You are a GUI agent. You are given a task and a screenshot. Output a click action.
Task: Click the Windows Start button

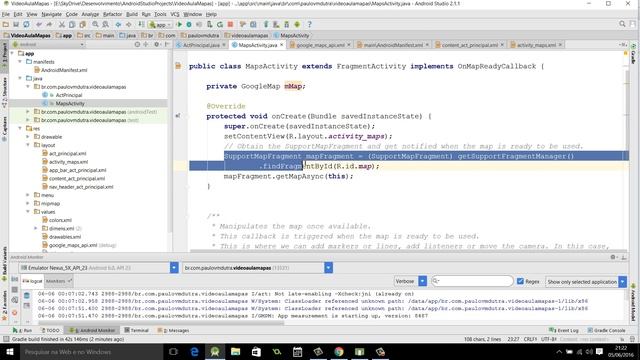(9, 351)
